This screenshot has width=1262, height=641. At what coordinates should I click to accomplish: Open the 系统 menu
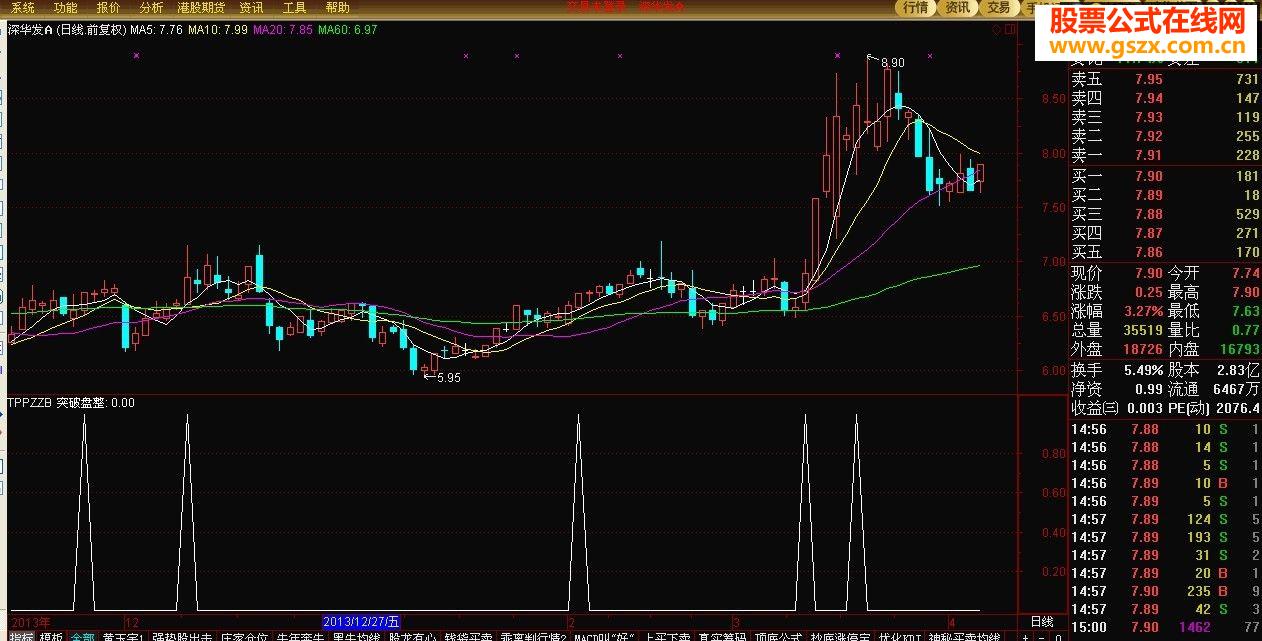click(23, 7)
